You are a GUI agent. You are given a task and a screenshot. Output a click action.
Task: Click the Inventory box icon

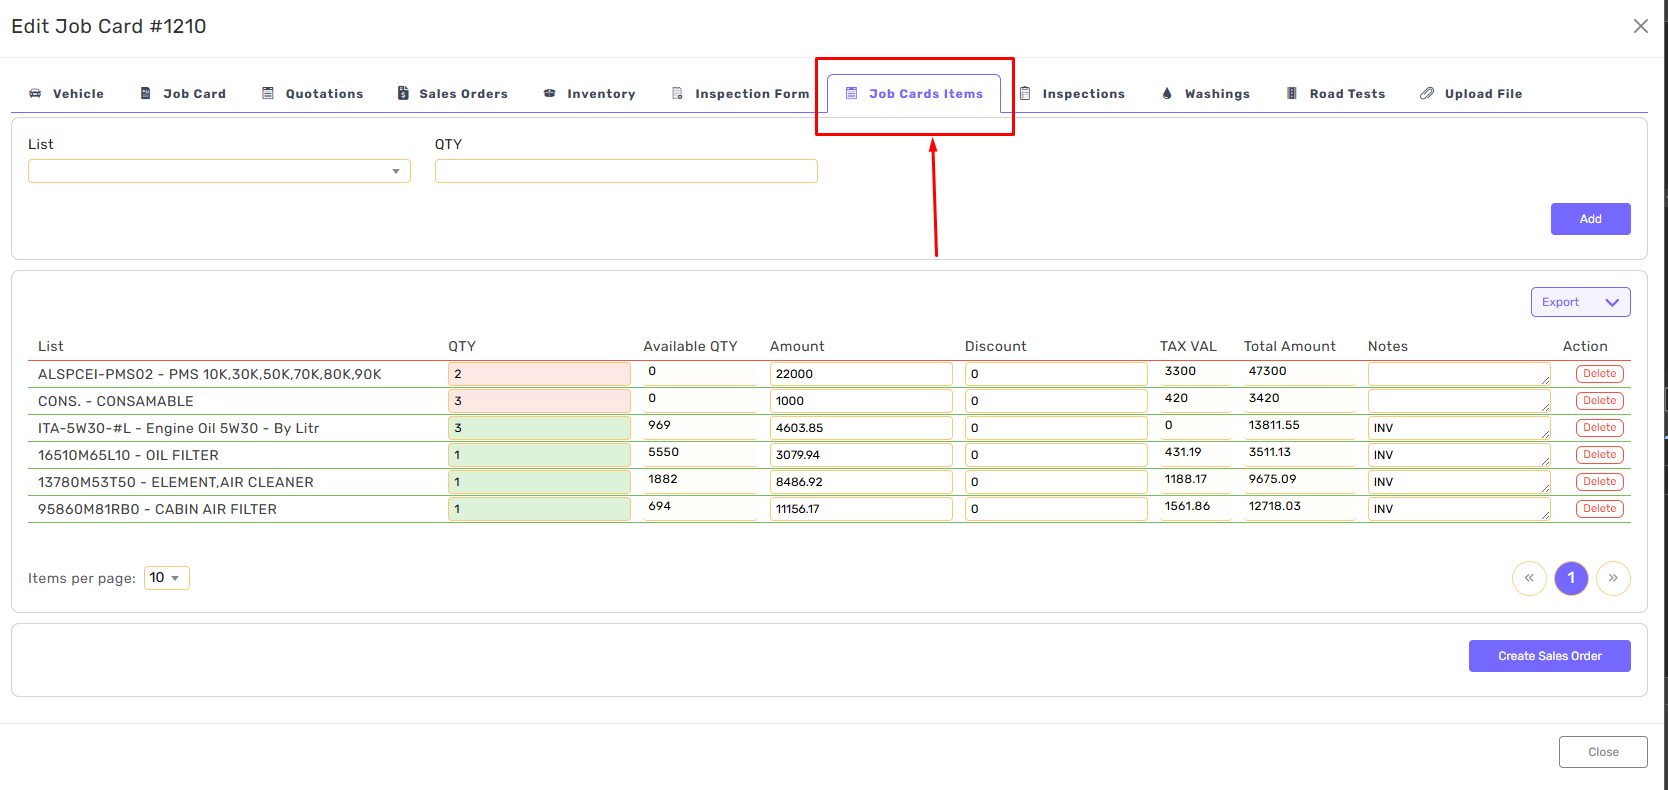549,93
